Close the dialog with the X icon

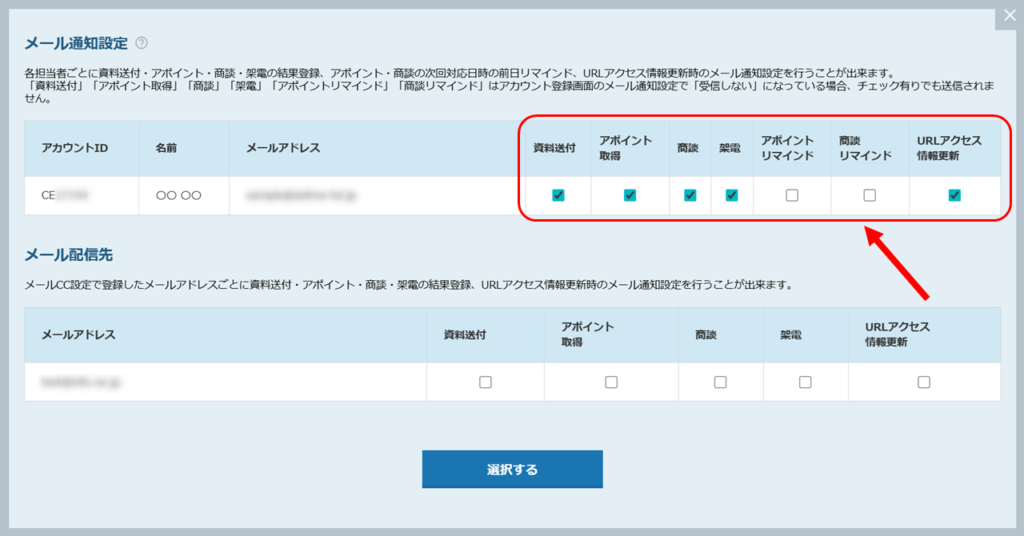click(x=1009, y=17)
